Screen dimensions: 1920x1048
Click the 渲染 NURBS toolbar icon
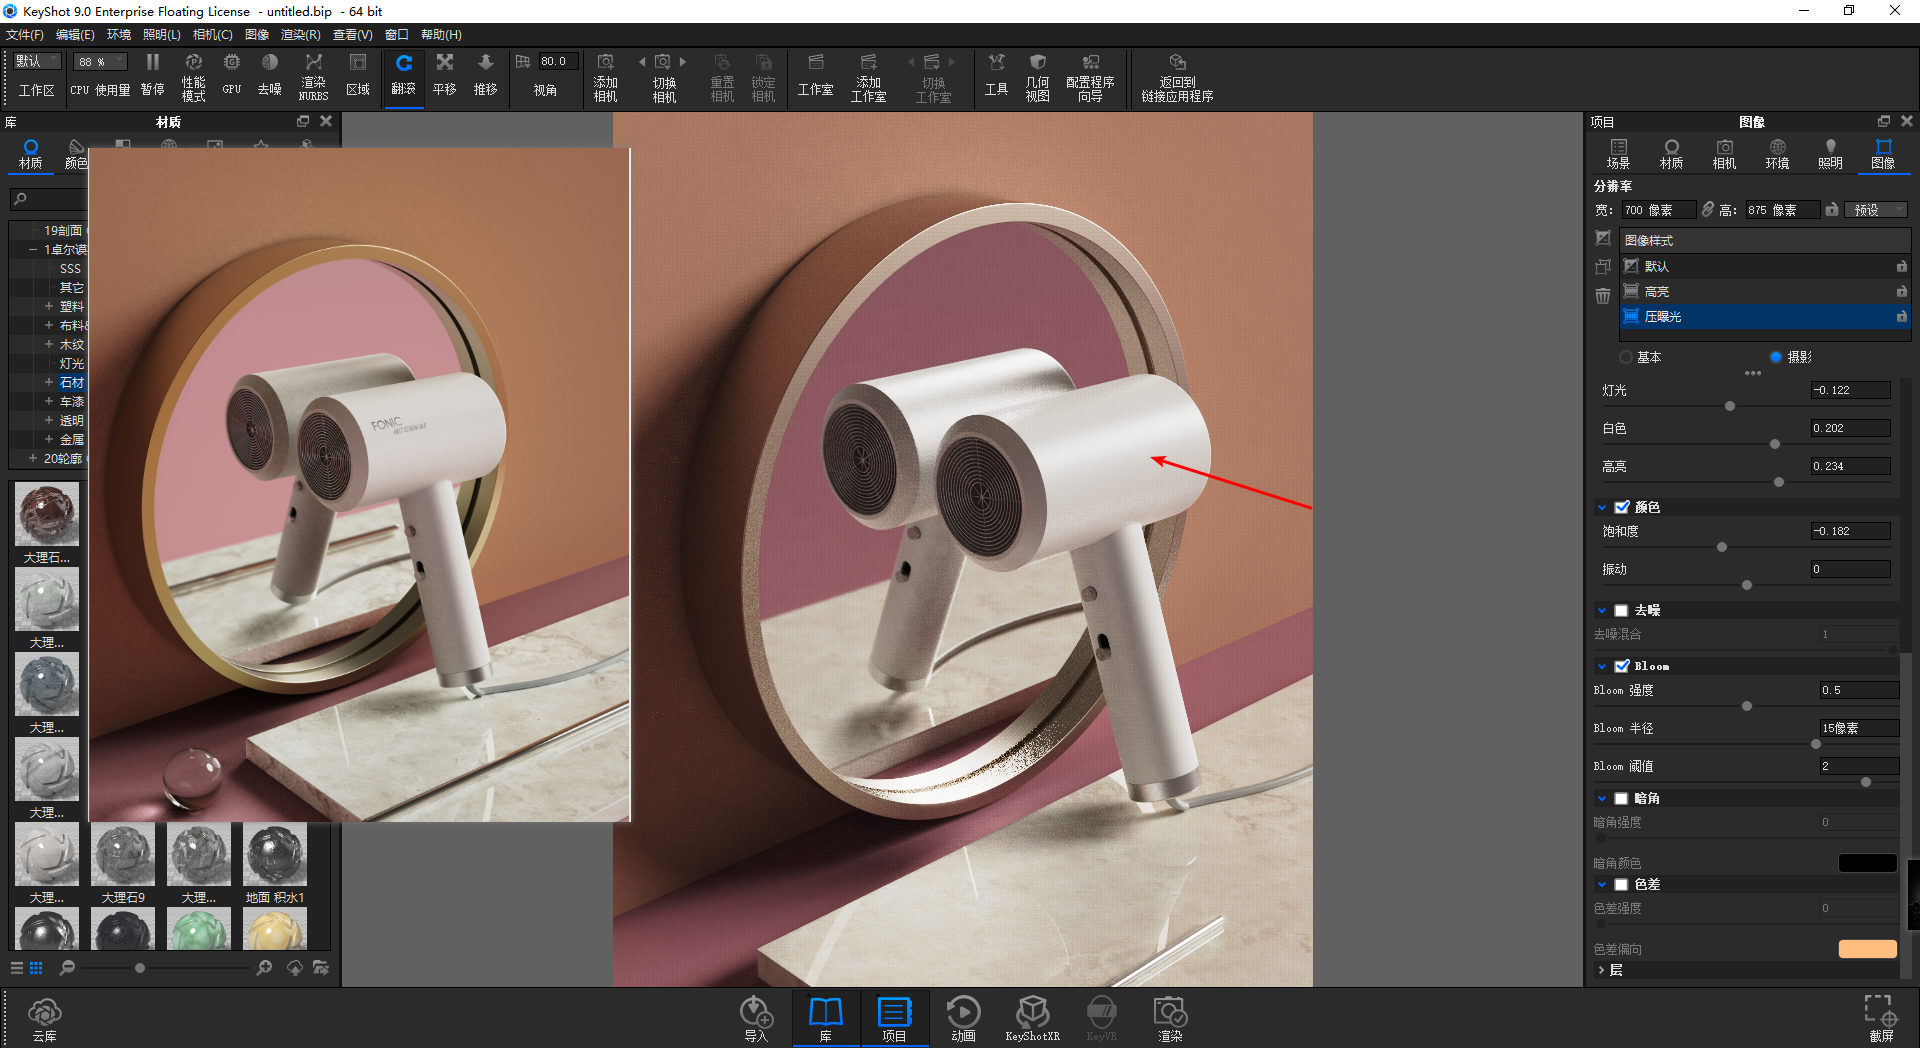[313, 77]
